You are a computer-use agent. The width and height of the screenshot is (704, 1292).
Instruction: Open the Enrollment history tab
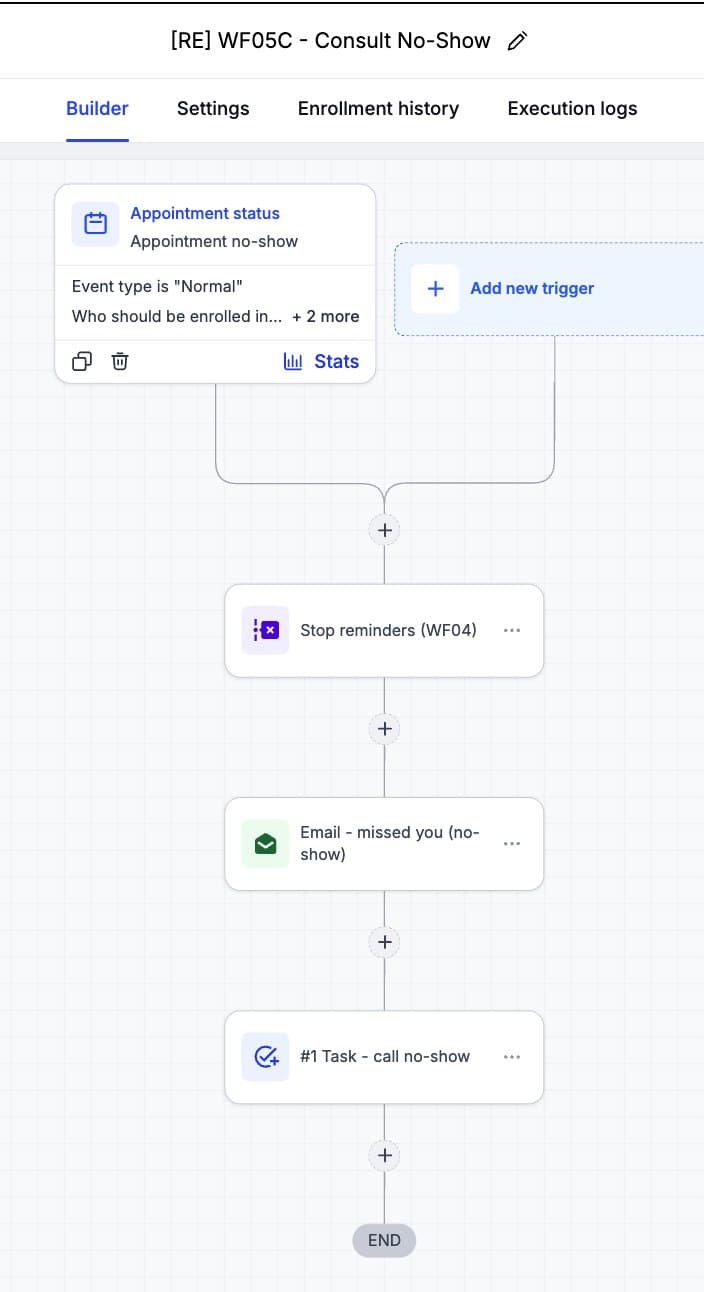click(x=378, y=109)
